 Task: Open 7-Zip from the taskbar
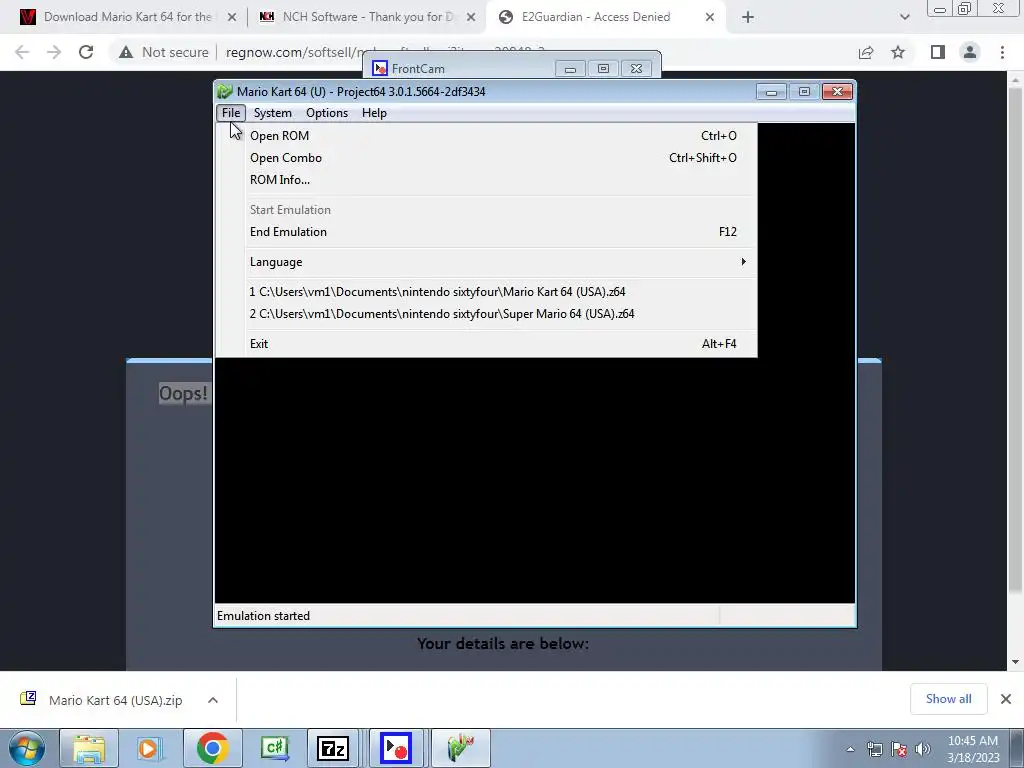pyautogui.click(x=333, y=748)
